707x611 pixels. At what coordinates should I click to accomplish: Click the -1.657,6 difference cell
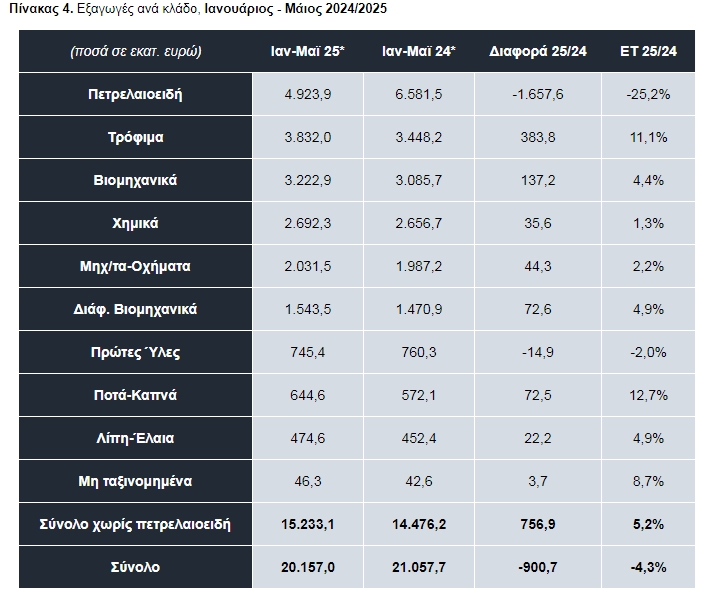538,94
